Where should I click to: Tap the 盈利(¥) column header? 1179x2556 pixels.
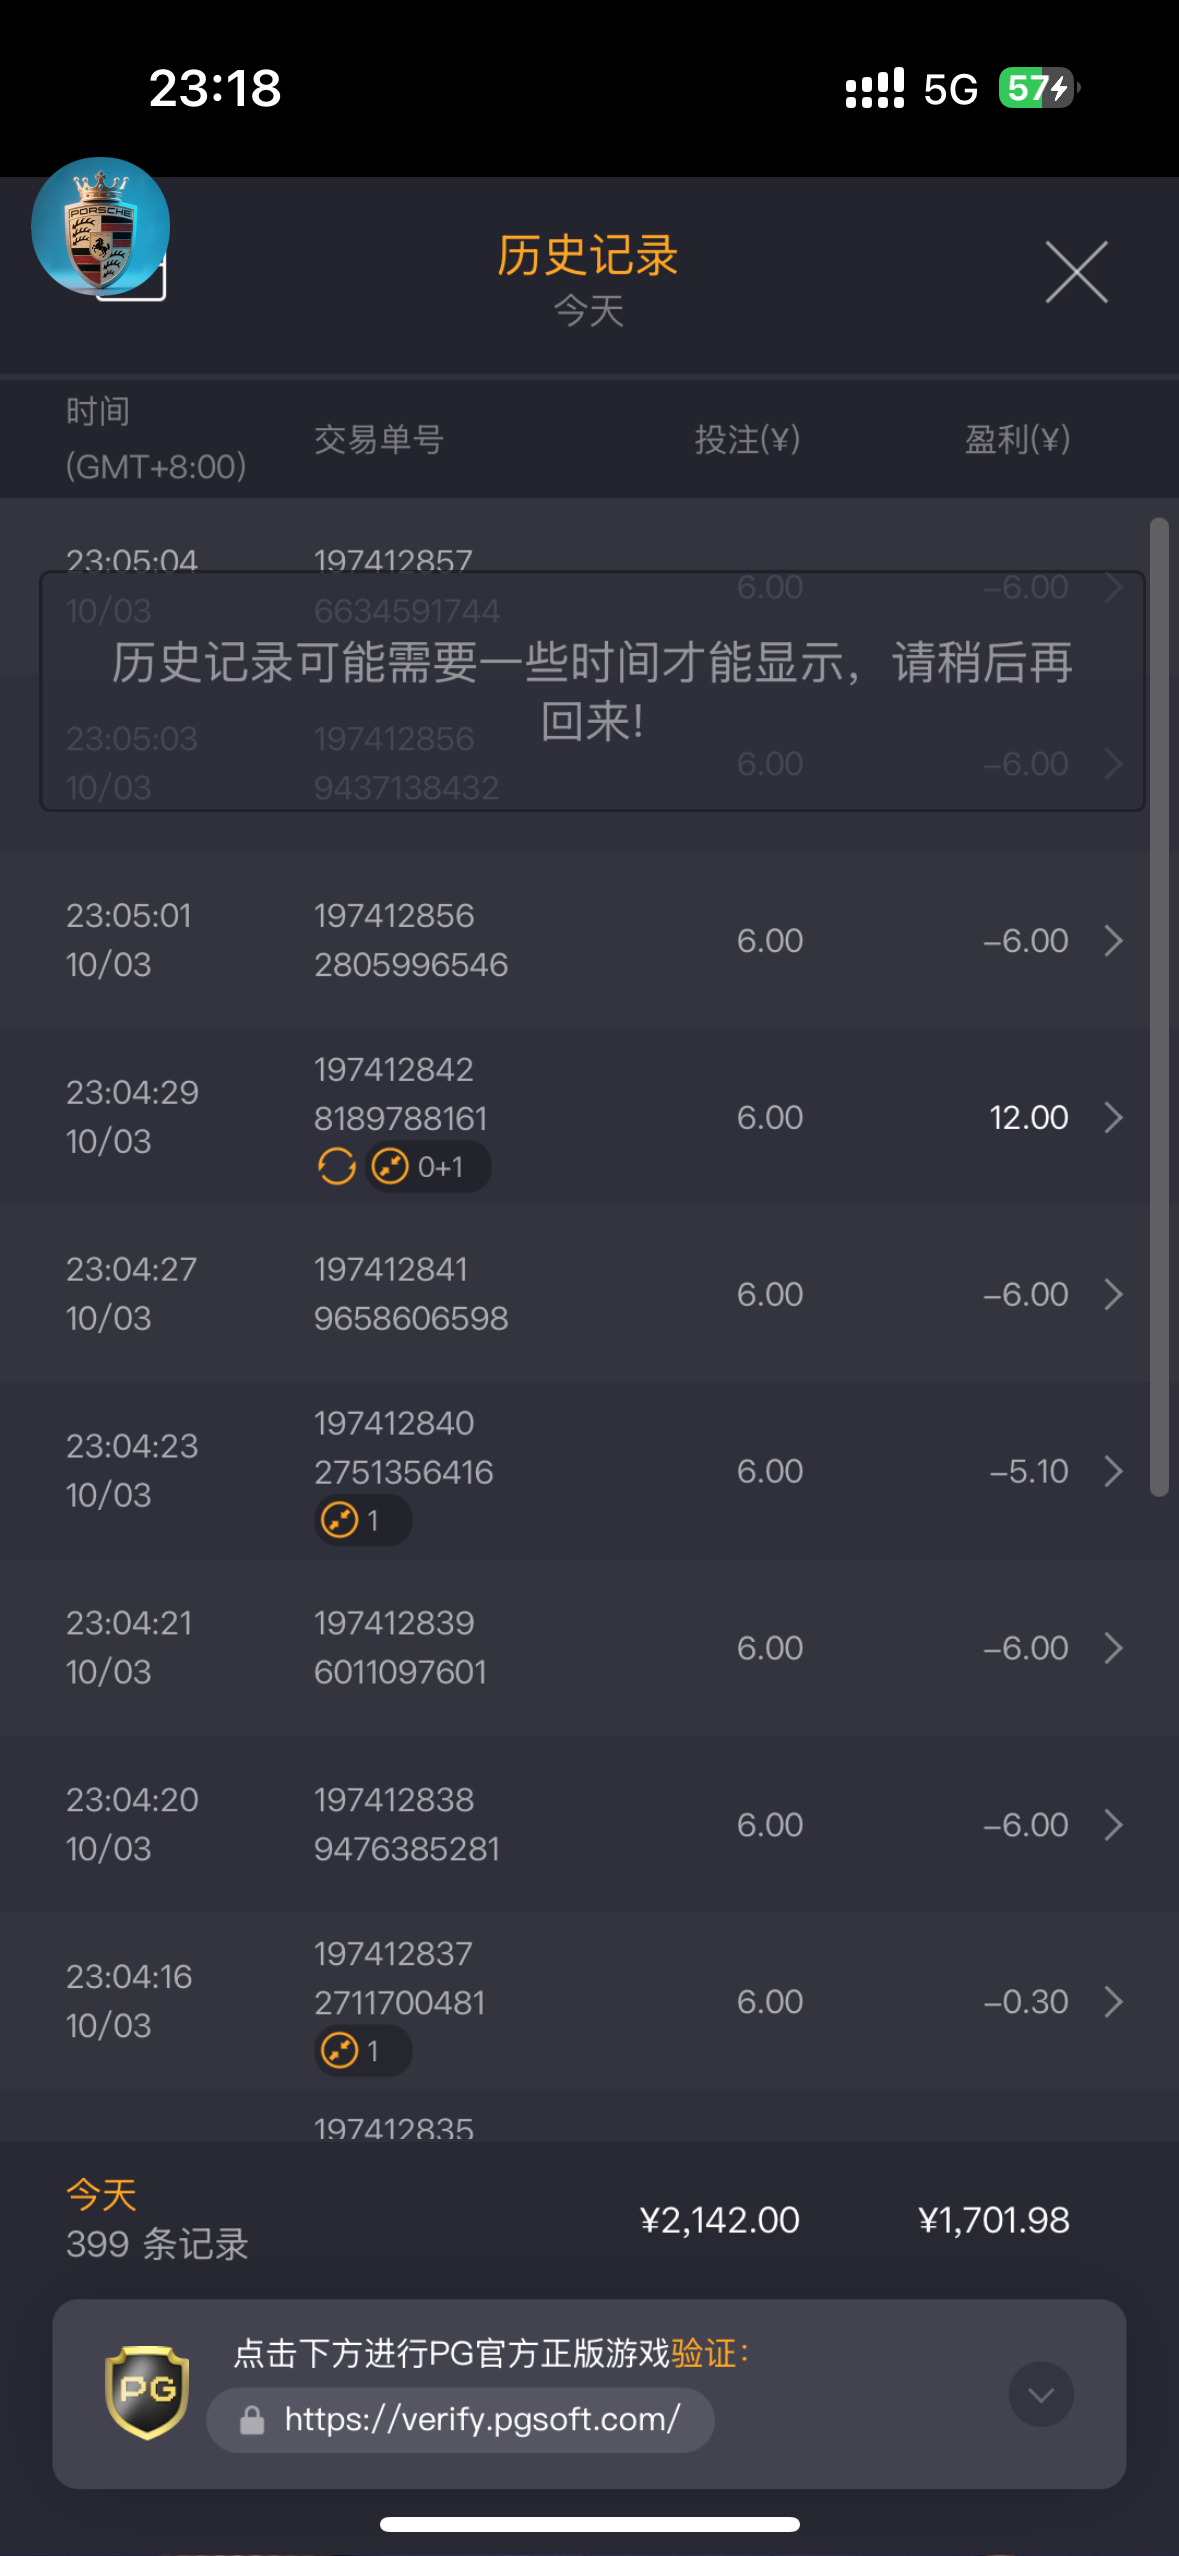pos(1017,439)
